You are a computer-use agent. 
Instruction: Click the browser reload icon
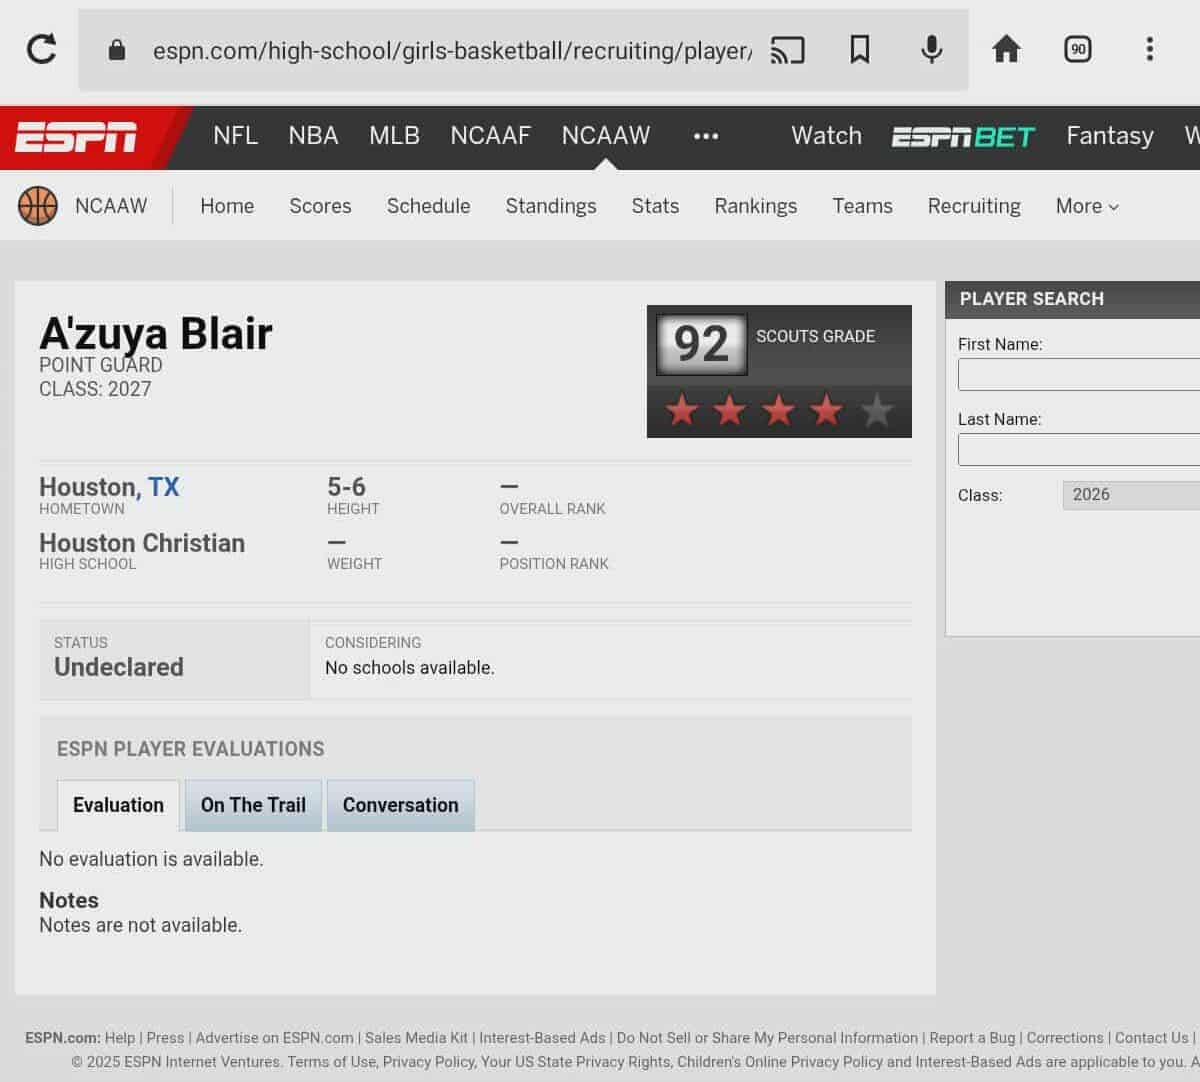point(41,49)
